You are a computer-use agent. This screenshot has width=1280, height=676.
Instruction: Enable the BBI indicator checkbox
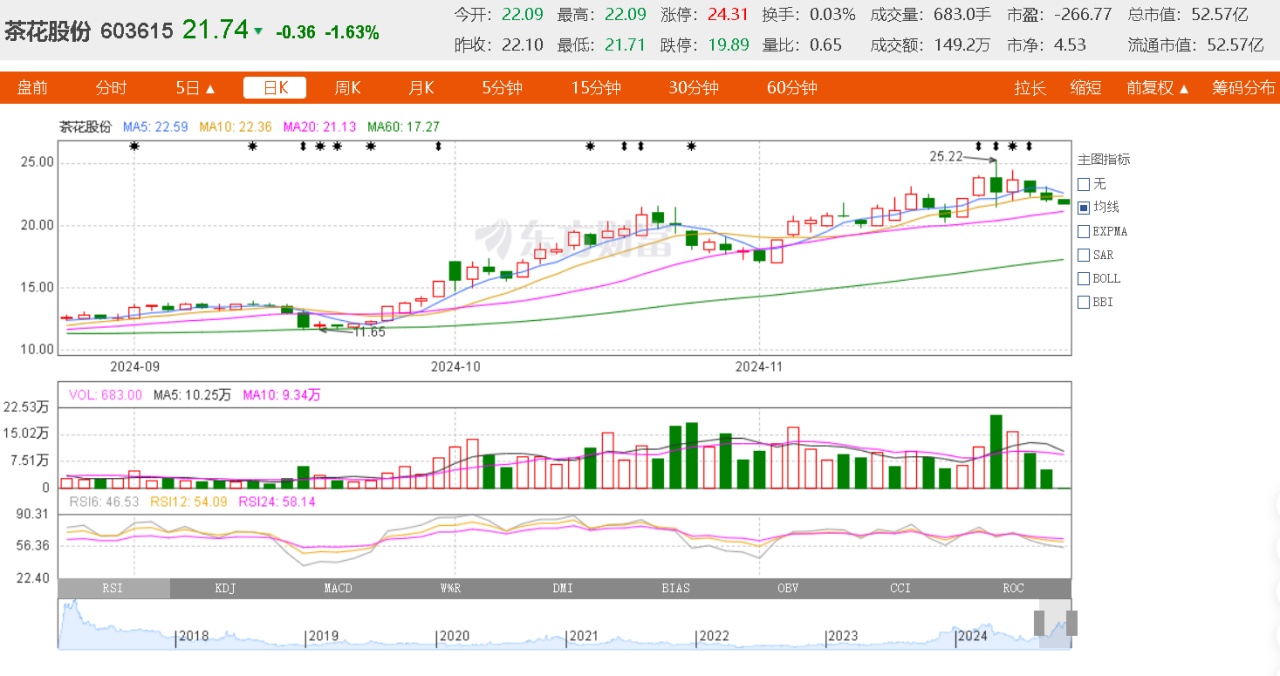pyautogui.click(x=1084, y=302)
